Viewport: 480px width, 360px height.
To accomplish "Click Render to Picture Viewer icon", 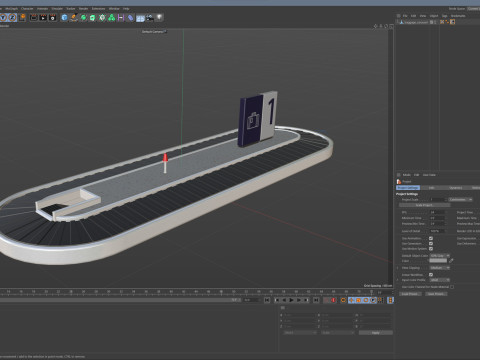I will click(43, 18).
